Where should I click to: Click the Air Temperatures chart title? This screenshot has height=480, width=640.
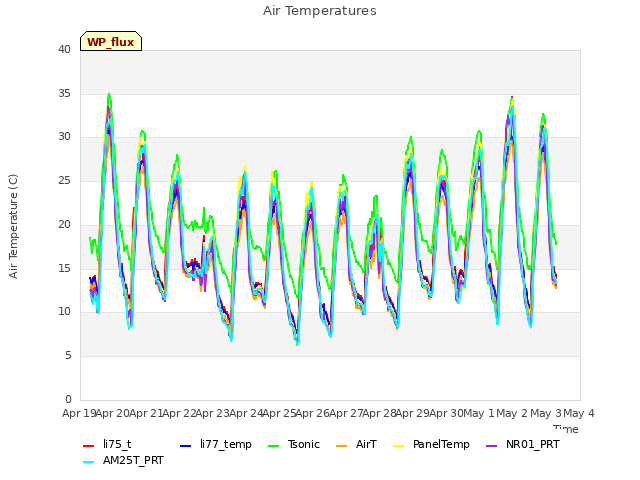(320, 11)
